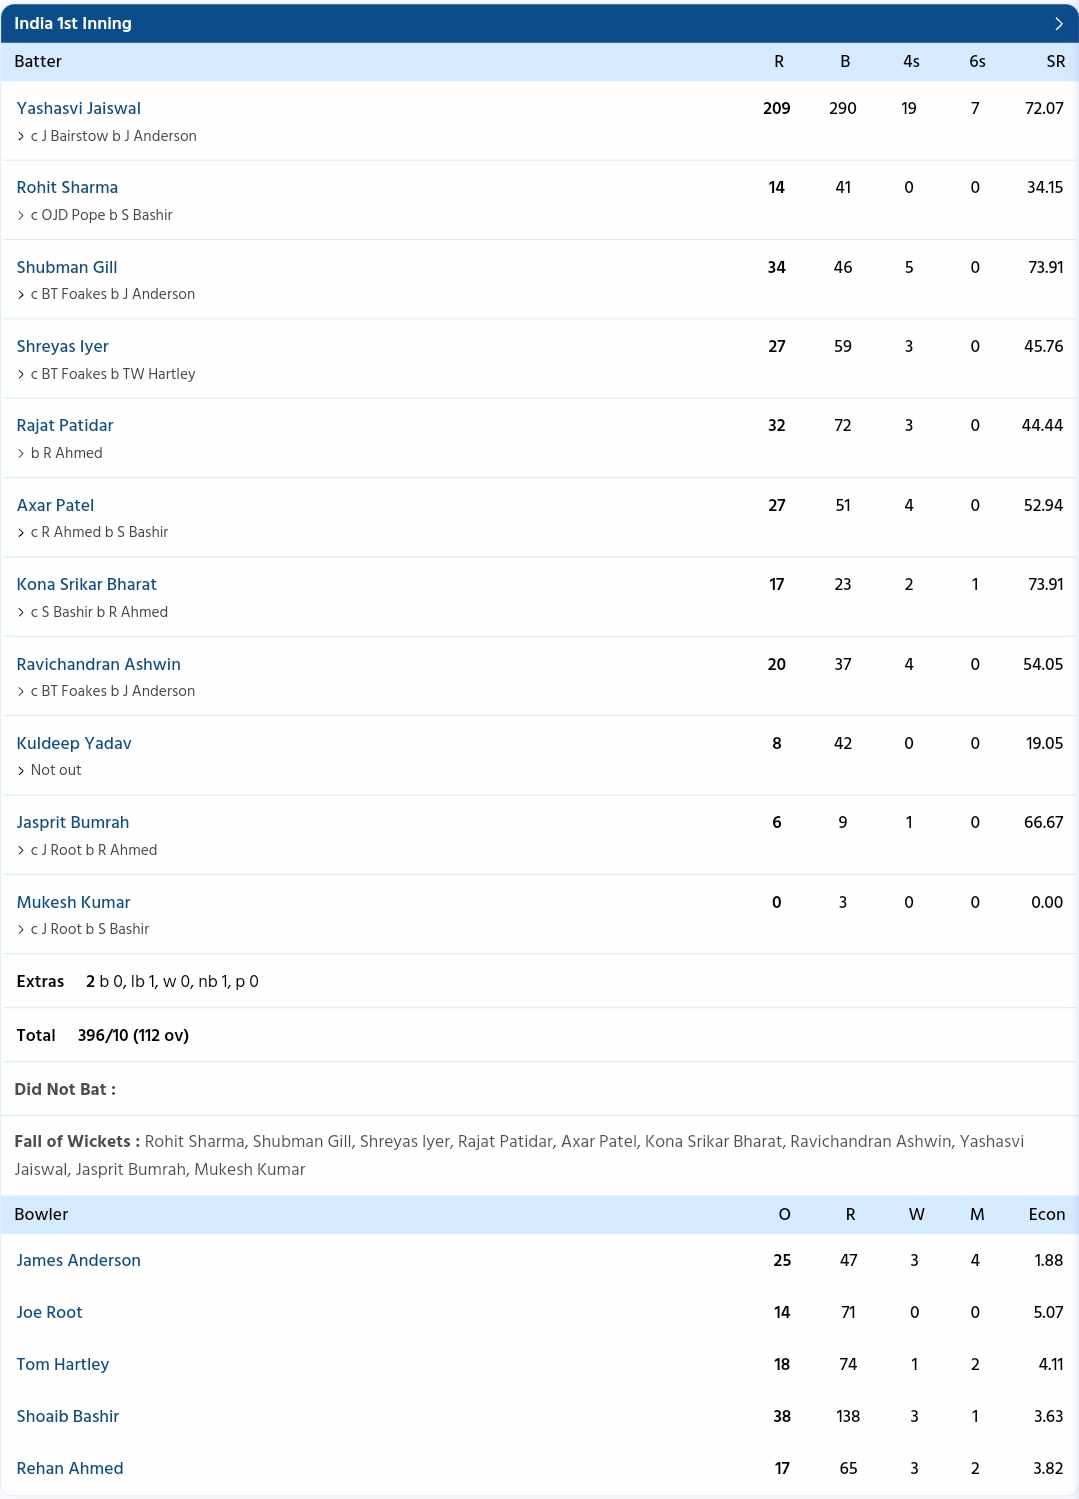Viewport: 1079px width, 1499px height.
Task: Click the chevron beside Axar Patel's dismissal
Action: coord(21,532)
